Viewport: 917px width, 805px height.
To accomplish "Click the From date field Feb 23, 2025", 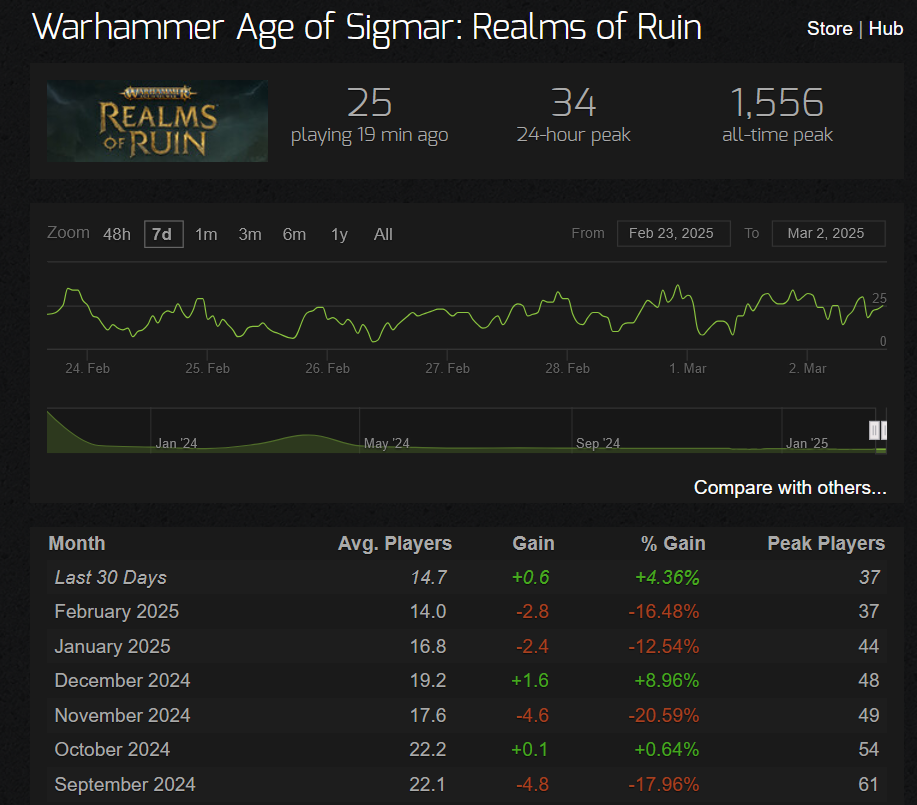I will click(673, 233).
